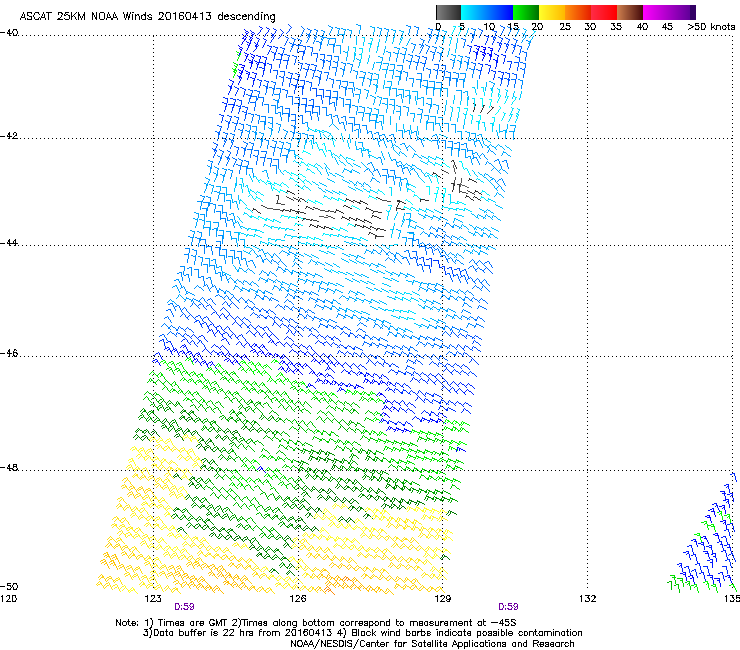Click the '>50 knots' legend label
The width and height of the screenshot is (740, 650).
pos(711,27)
